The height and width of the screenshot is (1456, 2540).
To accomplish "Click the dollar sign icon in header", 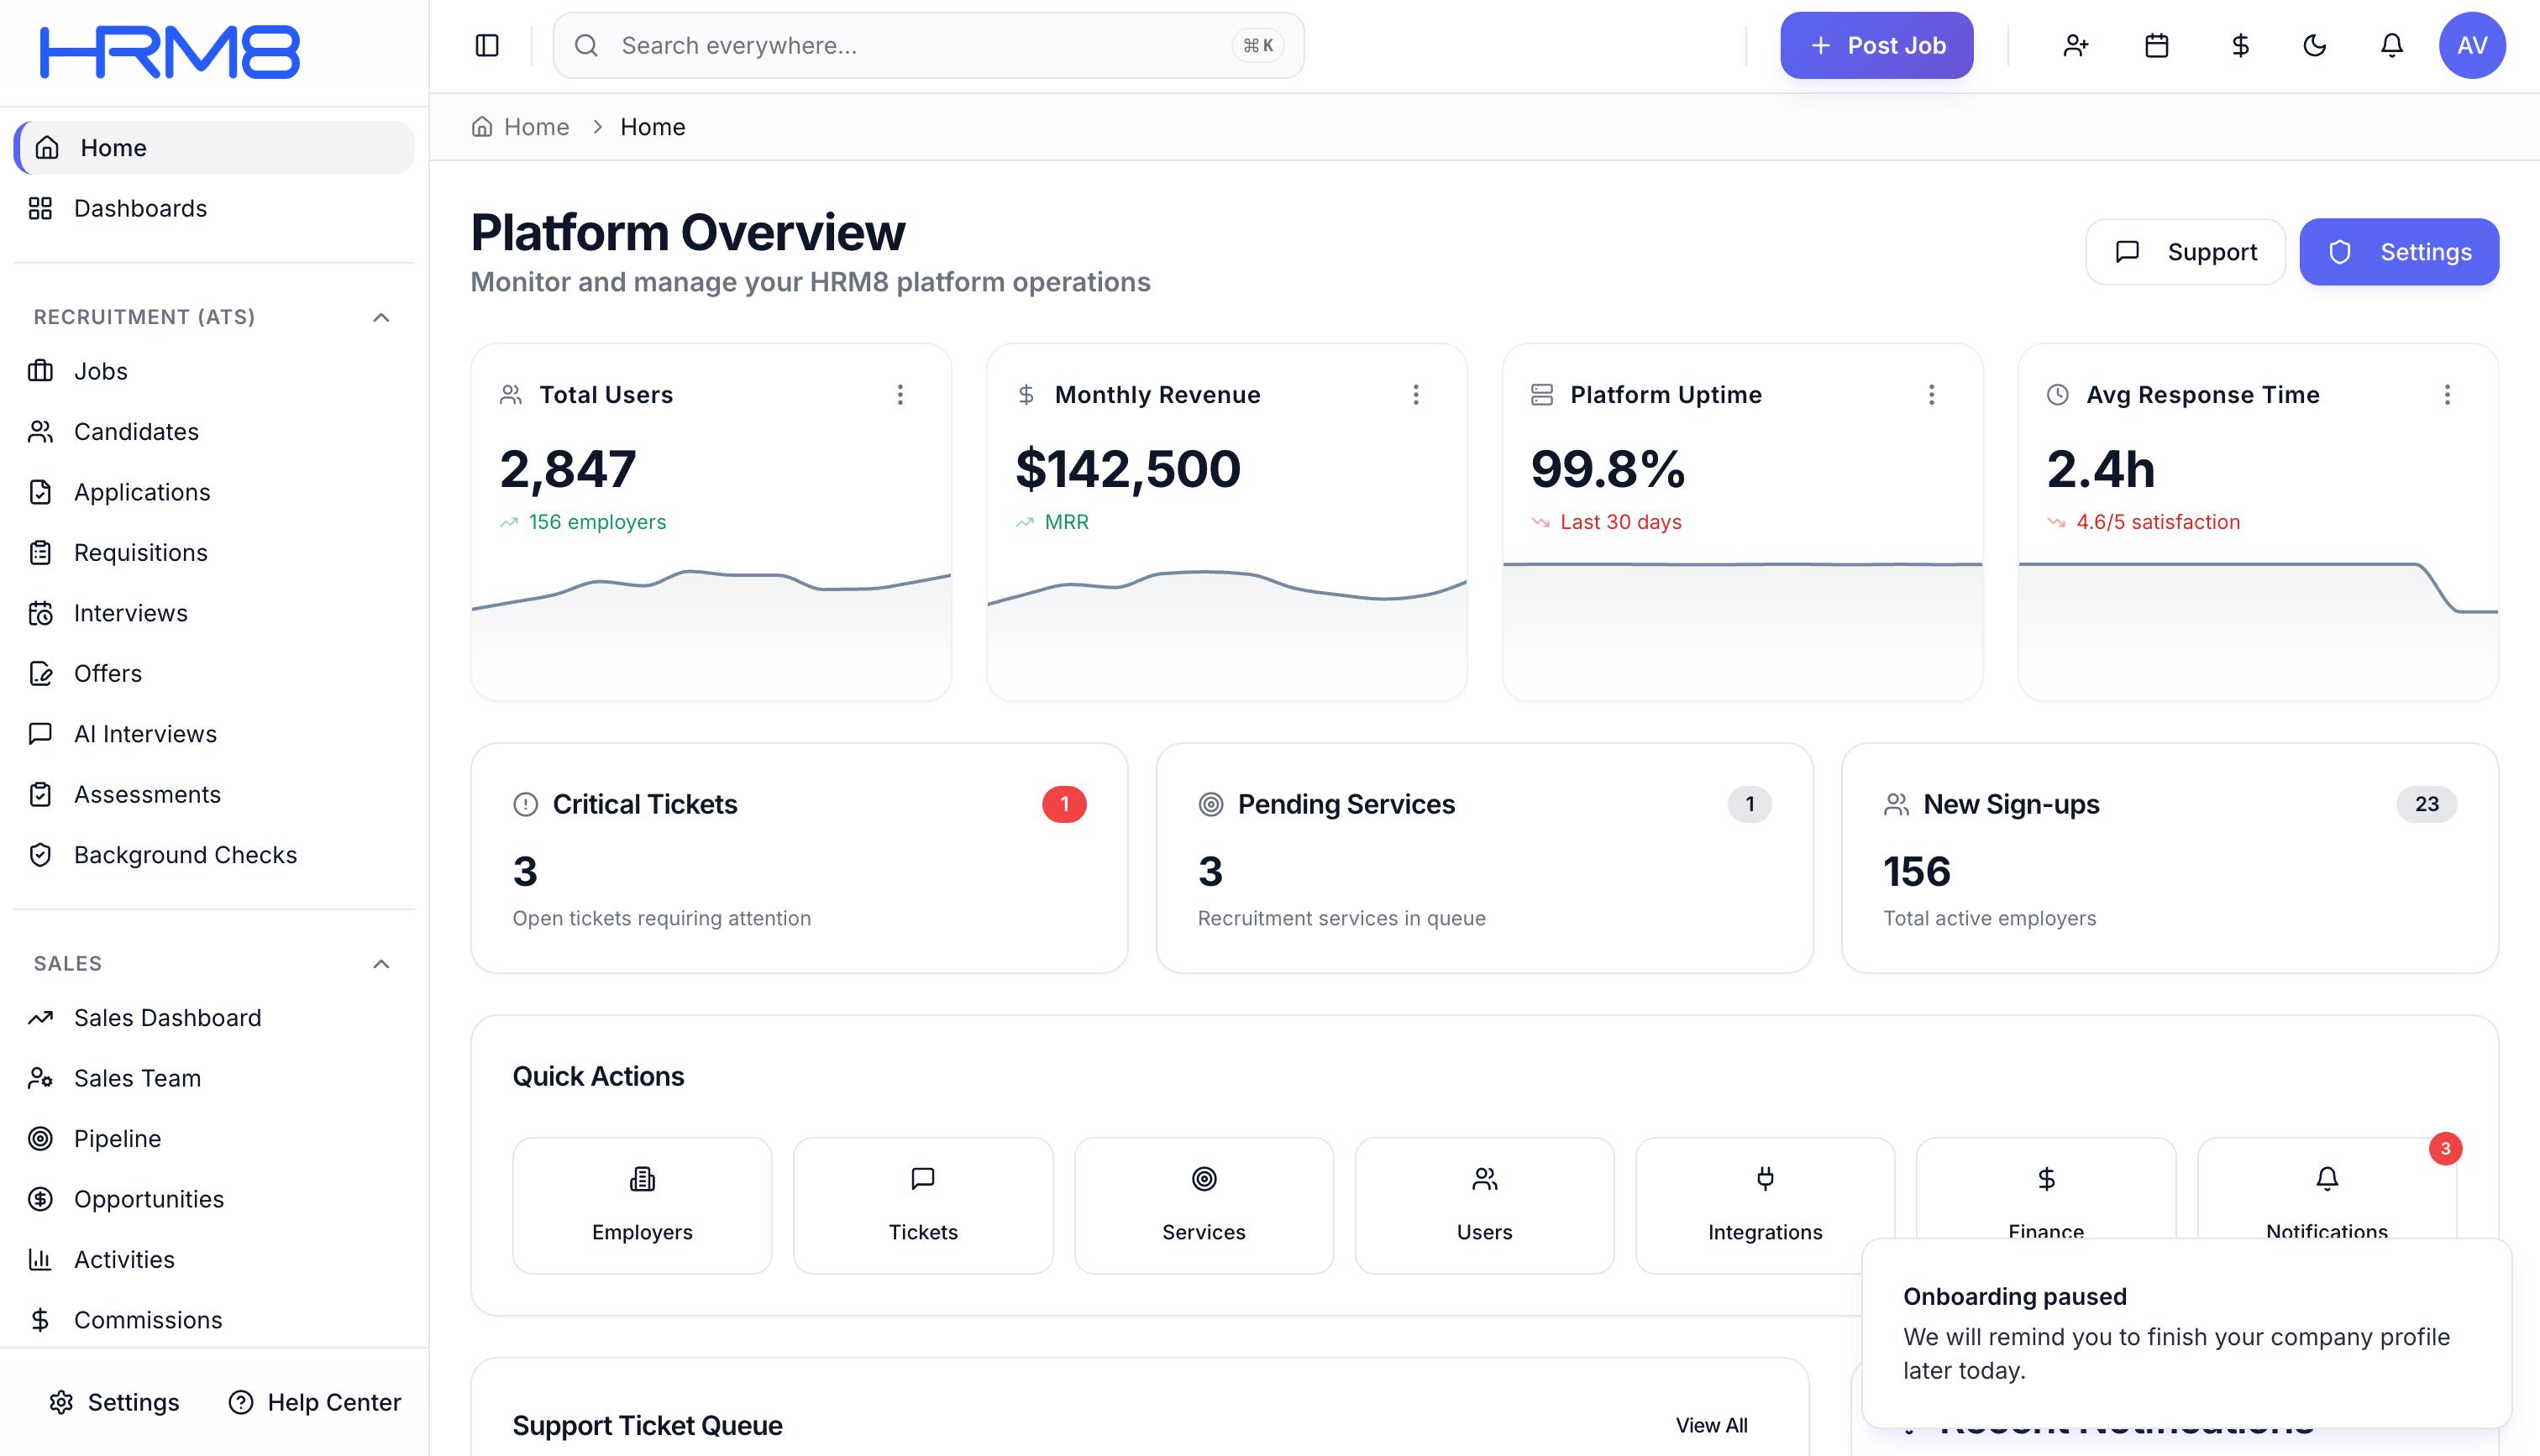I will tap(2240, 45).
